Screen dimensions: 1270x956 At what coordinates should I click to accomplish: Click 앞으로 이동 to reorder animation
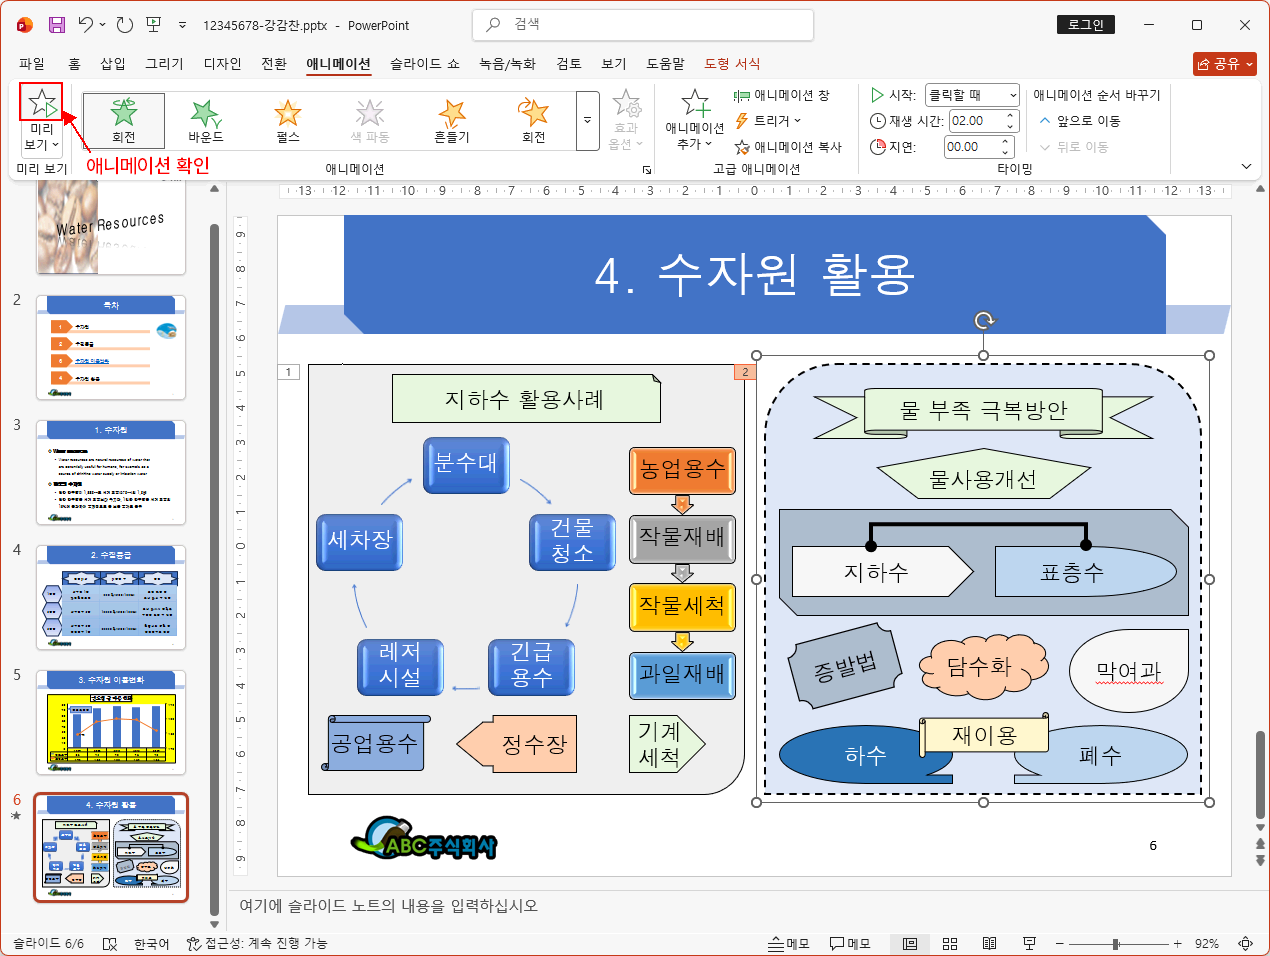[x=1080, y=121]
